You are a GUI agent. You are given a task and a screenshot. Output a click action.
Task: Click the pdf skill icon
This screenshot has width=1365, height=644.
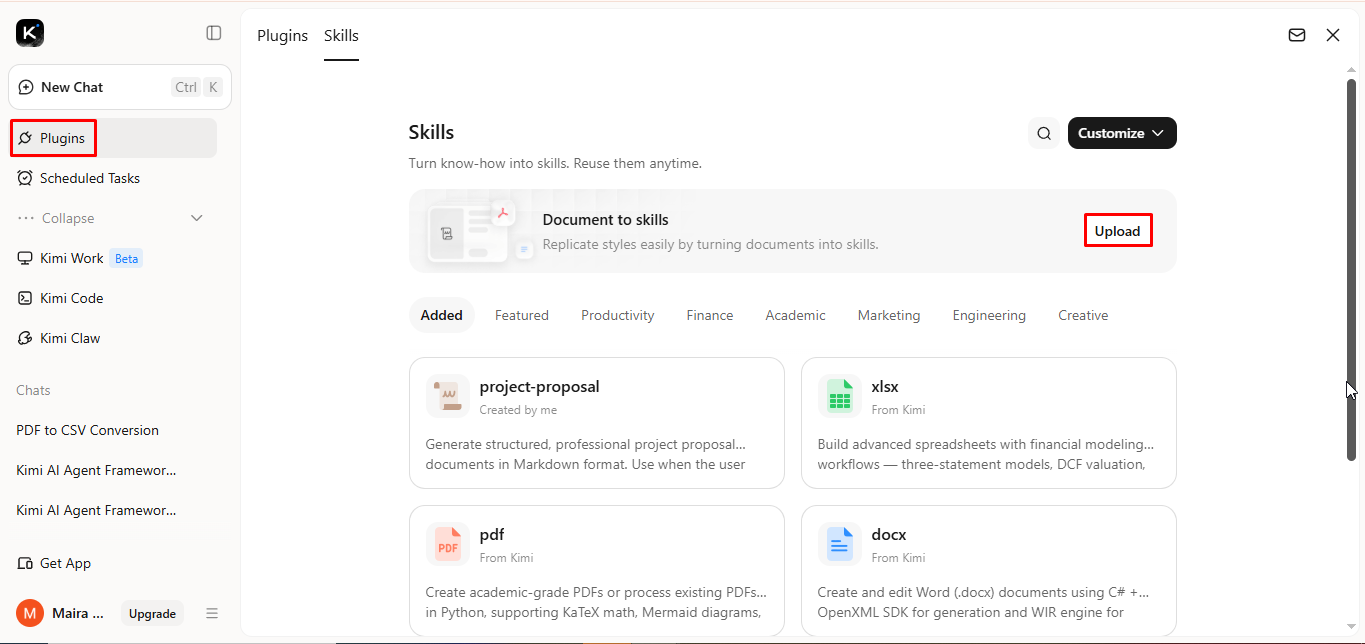(x=447, y=544)
